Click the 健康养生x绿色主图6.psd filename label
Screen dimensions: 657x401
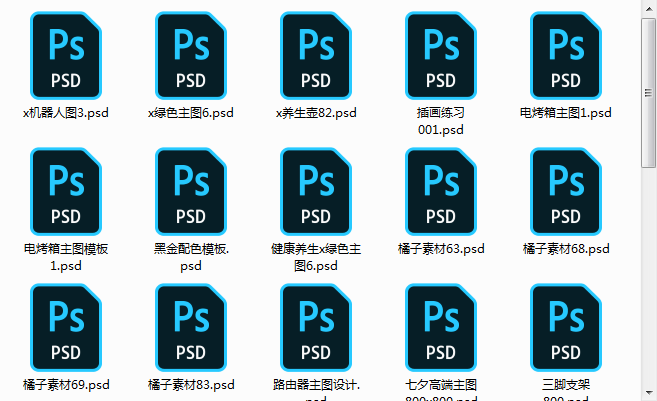click(x=316, y=257)
